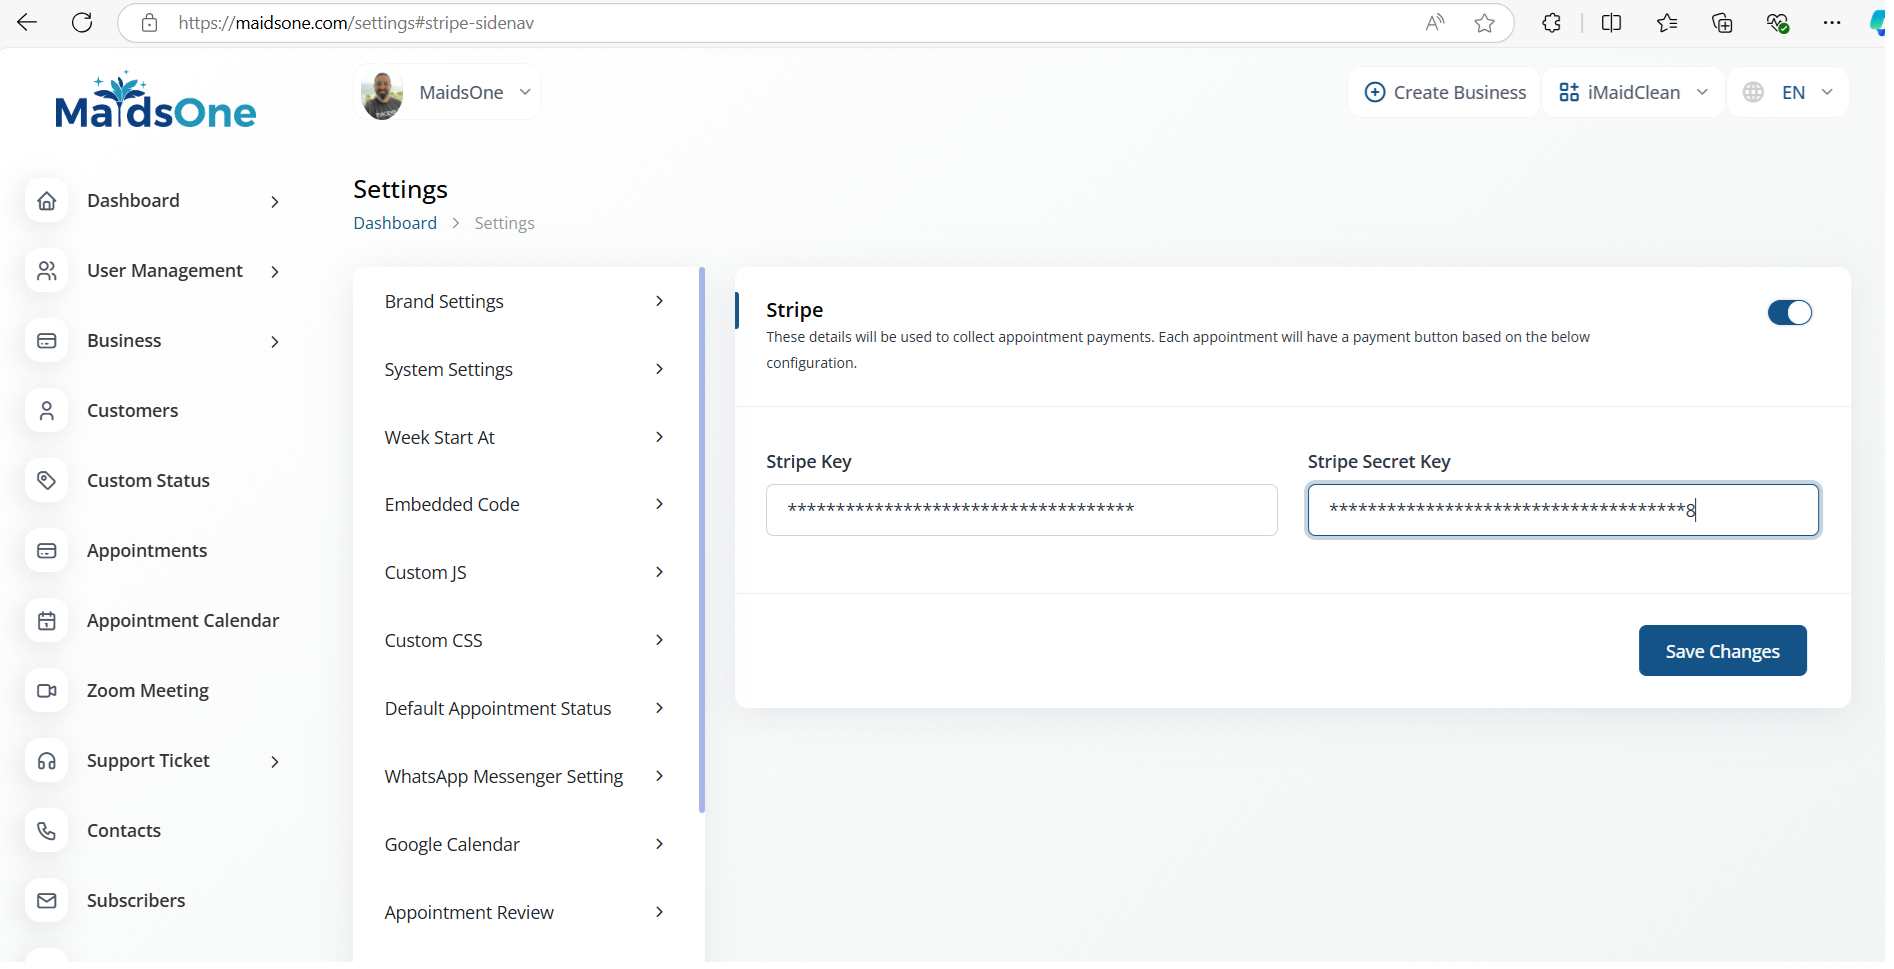Open the EN language dropdown
The image size is (1894, 969).
1789,93
